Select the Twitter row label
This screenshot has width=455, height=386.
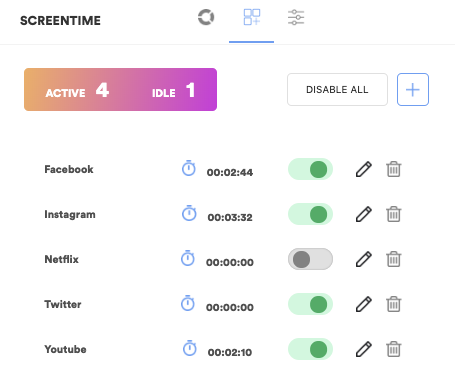[x=63, y=304]
